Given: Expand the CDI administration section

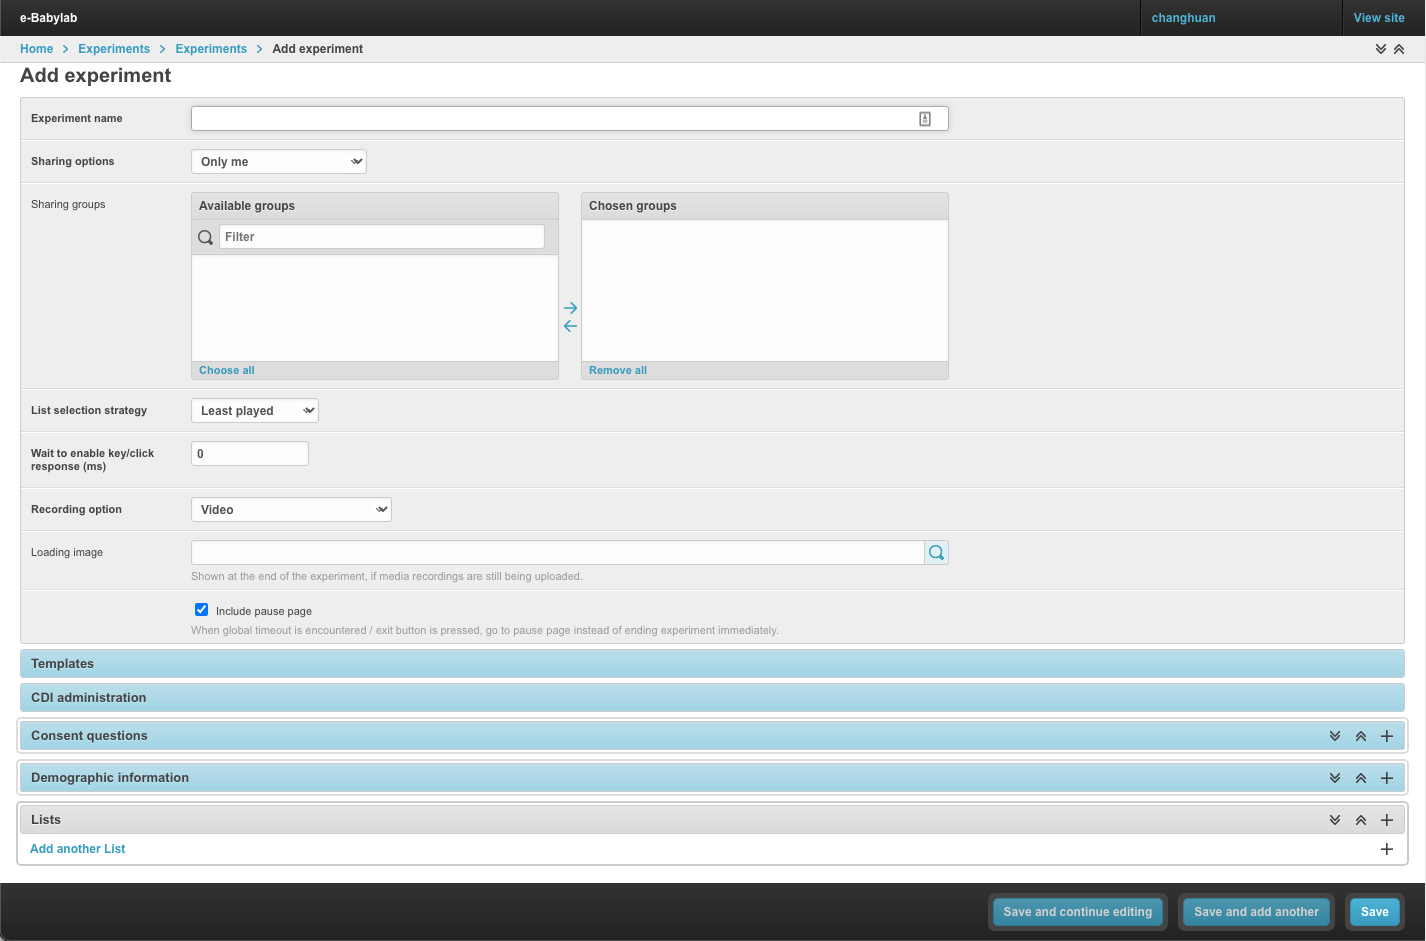Looking at the screenshot, I should (x=712, y=698).
